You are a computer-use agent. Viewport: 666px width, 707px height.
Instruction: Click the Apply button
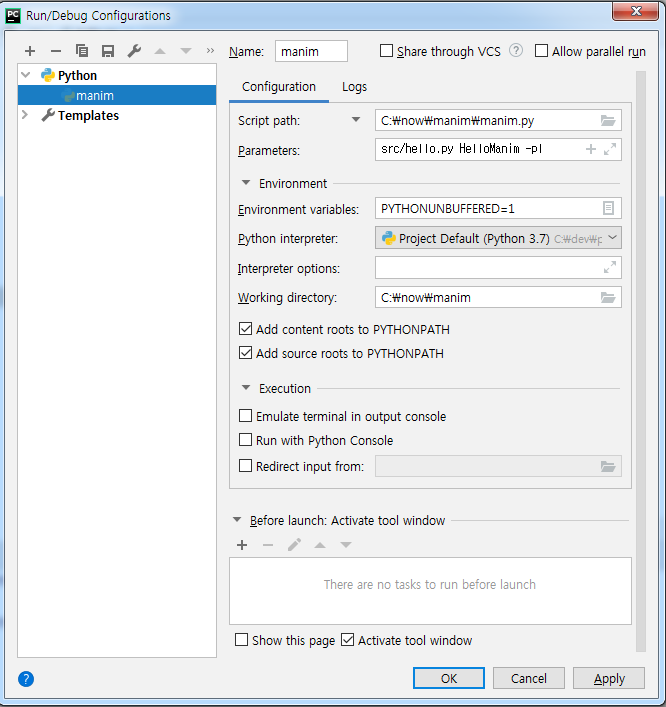point(609,678)
